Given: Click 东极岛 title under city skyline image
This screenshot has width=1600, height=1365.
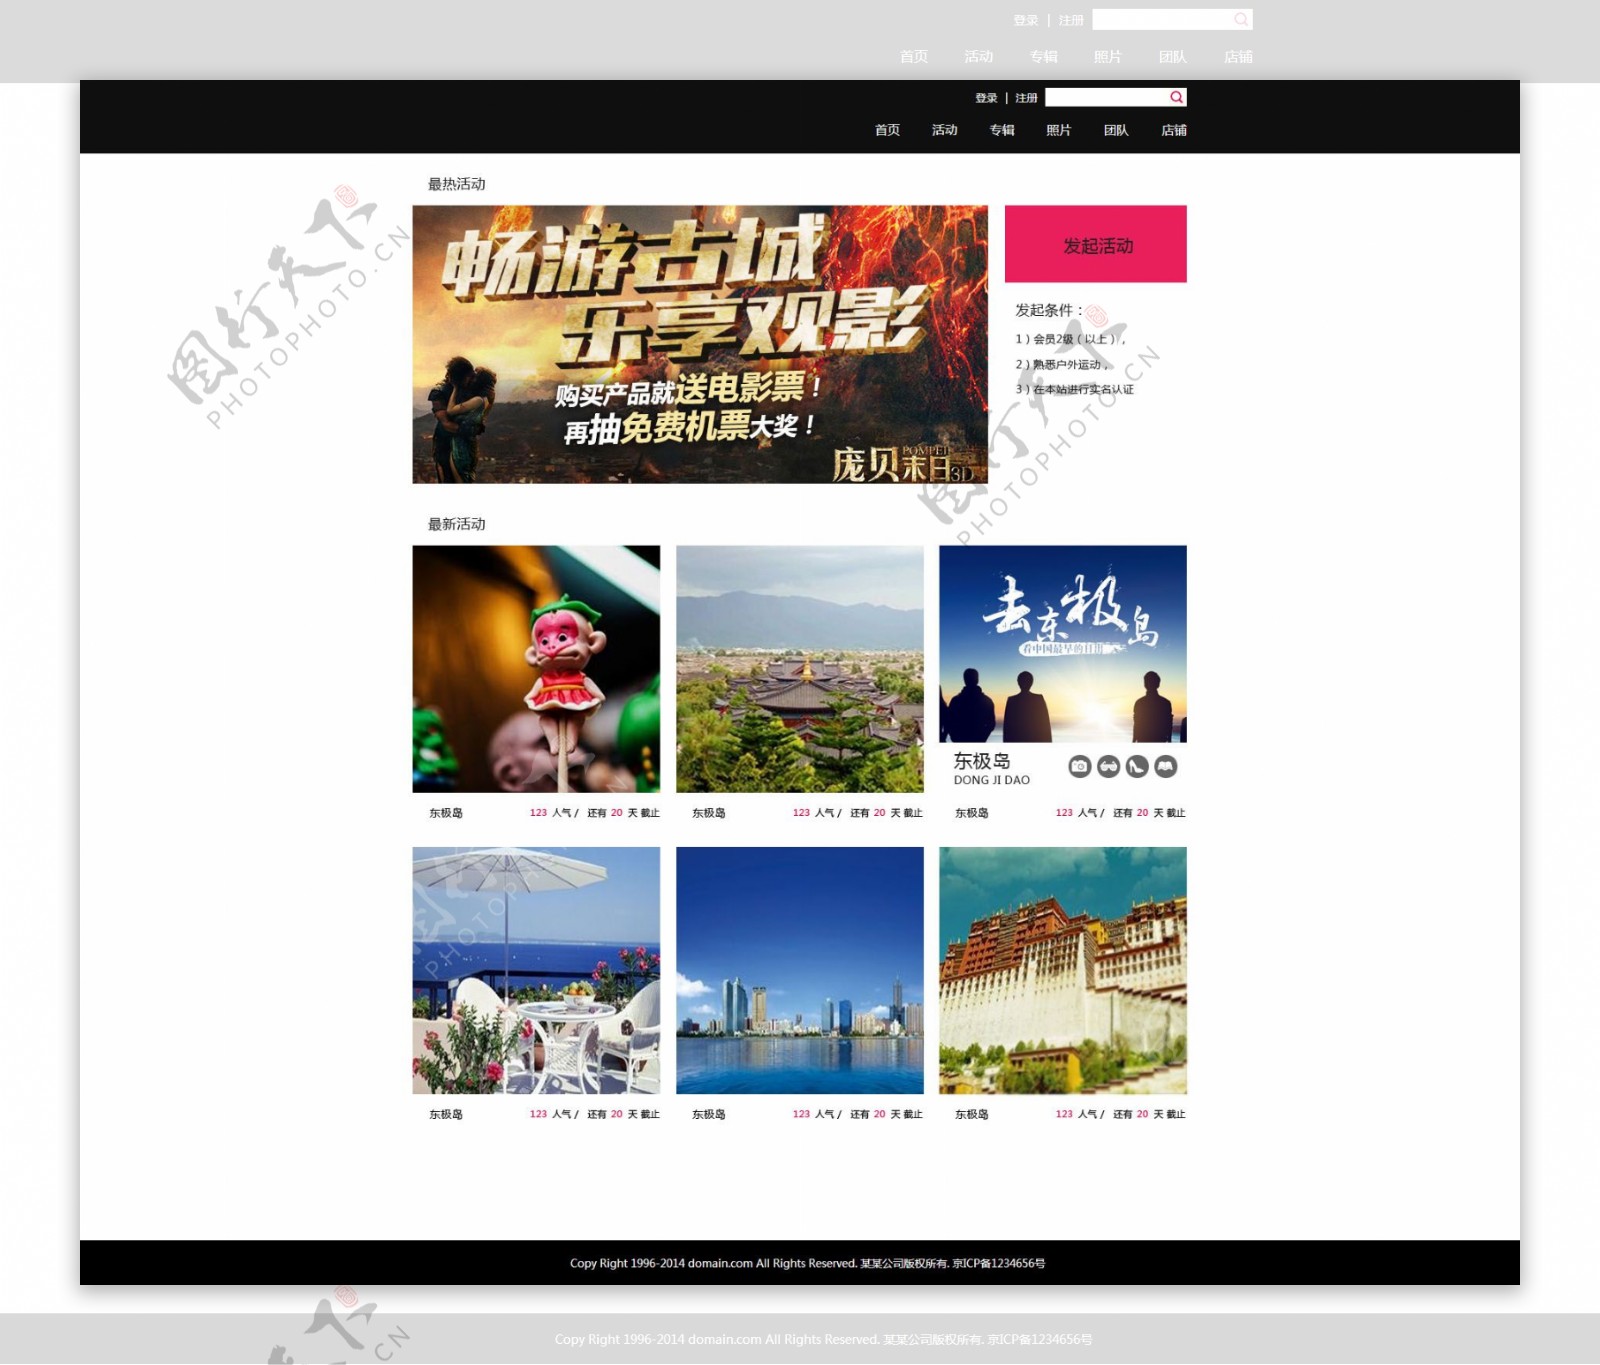Looking at the screenshot, I should [x=709, y=1114].
